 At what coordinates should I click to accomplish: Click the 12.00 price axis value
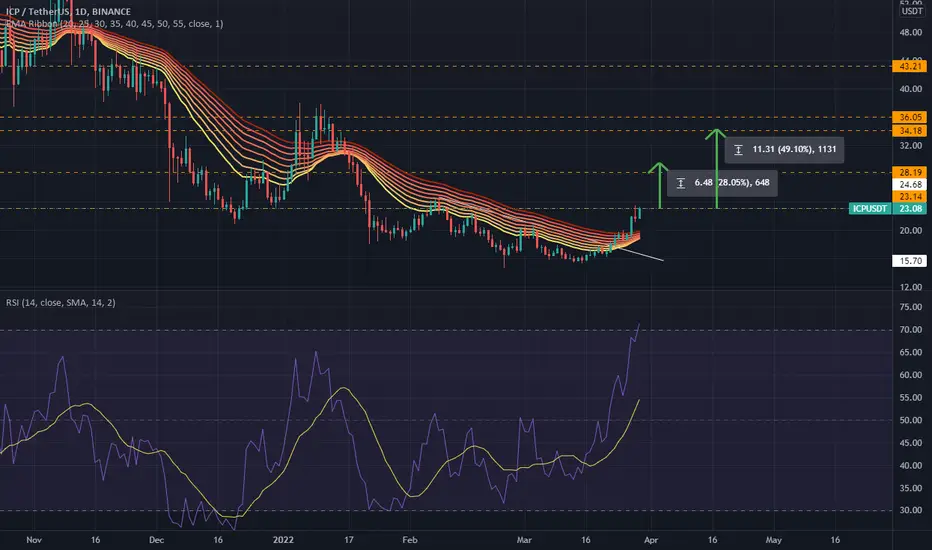(x=911, y=287)
